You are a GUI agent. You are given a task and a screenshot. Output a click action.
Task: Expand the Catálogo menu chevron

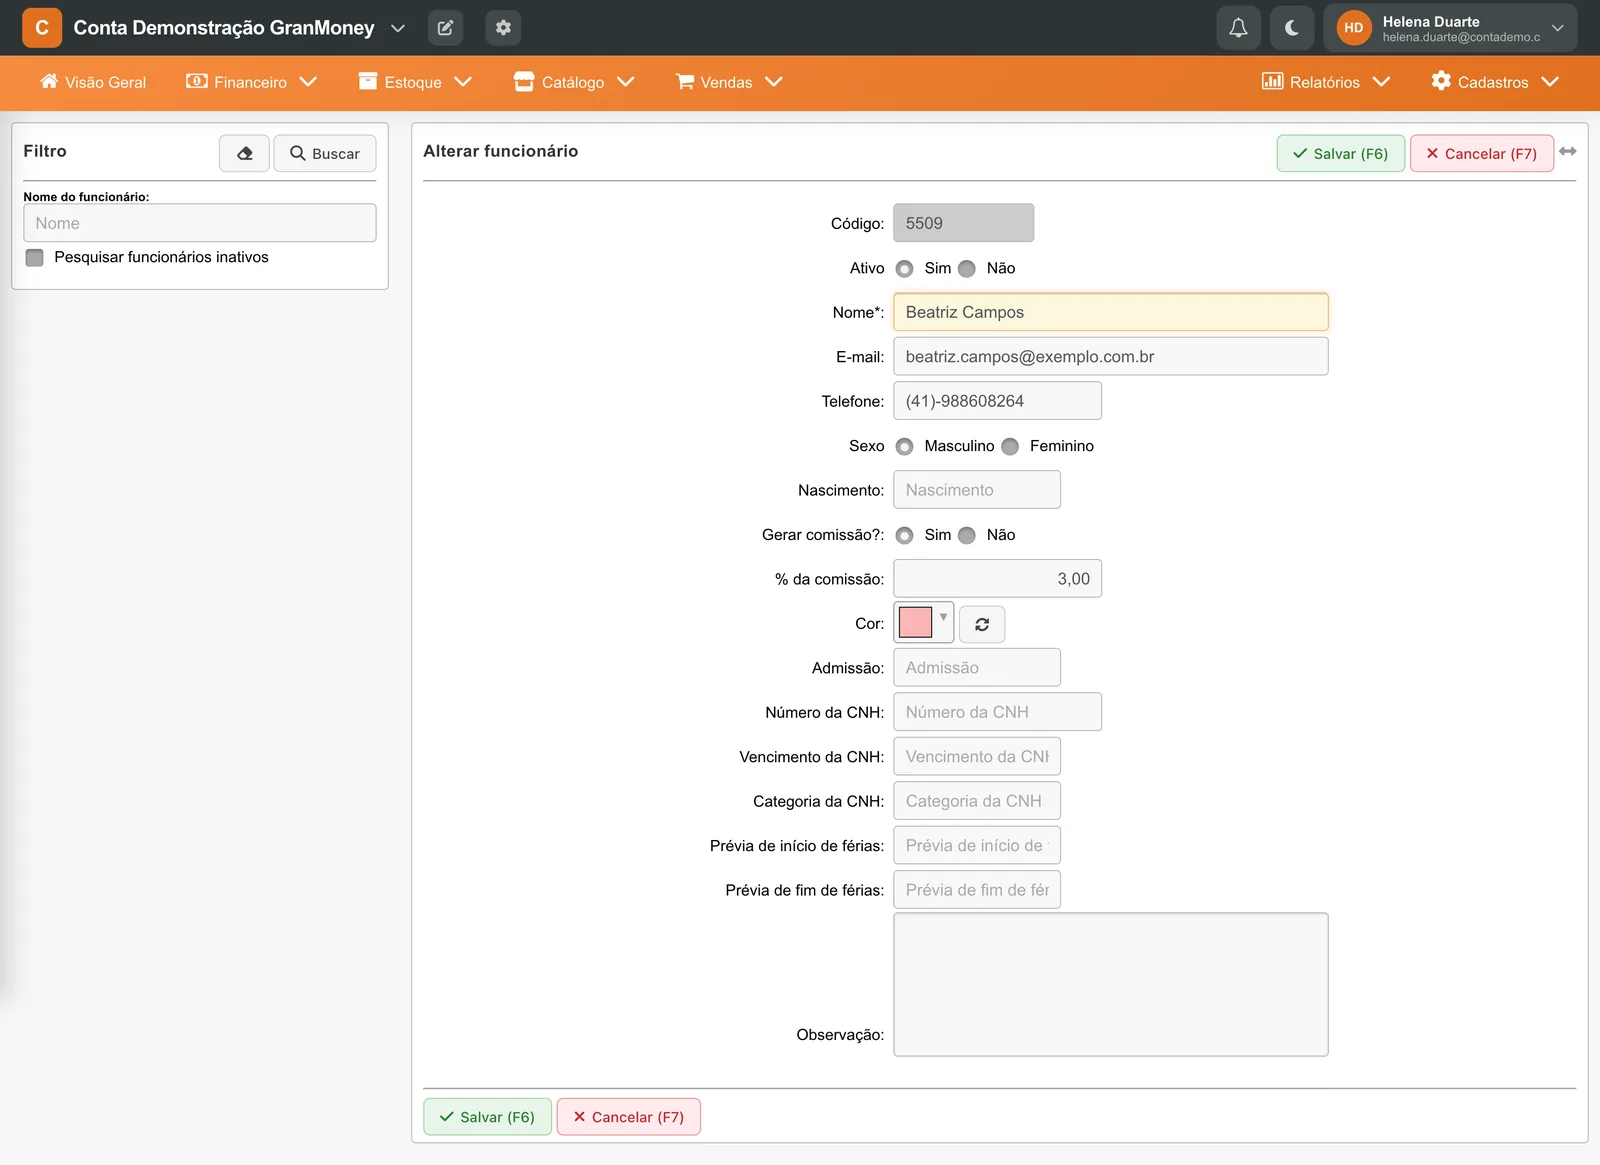click(626, 82)
